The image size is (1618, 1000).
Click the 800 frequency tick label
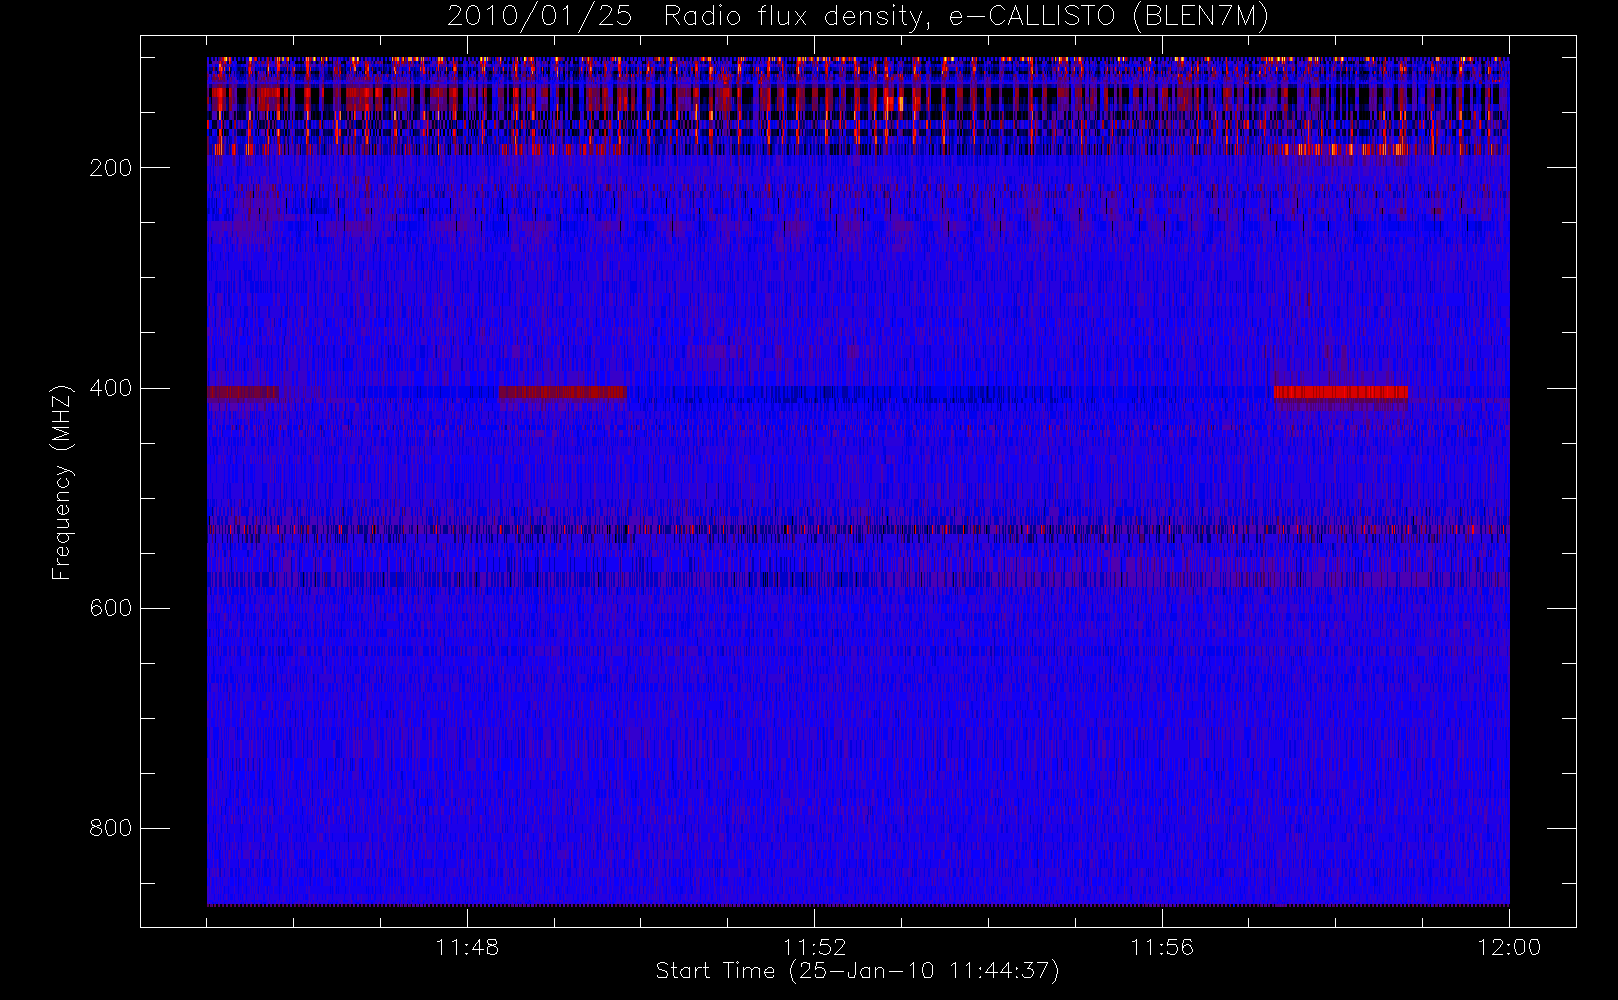coord(111,828)
